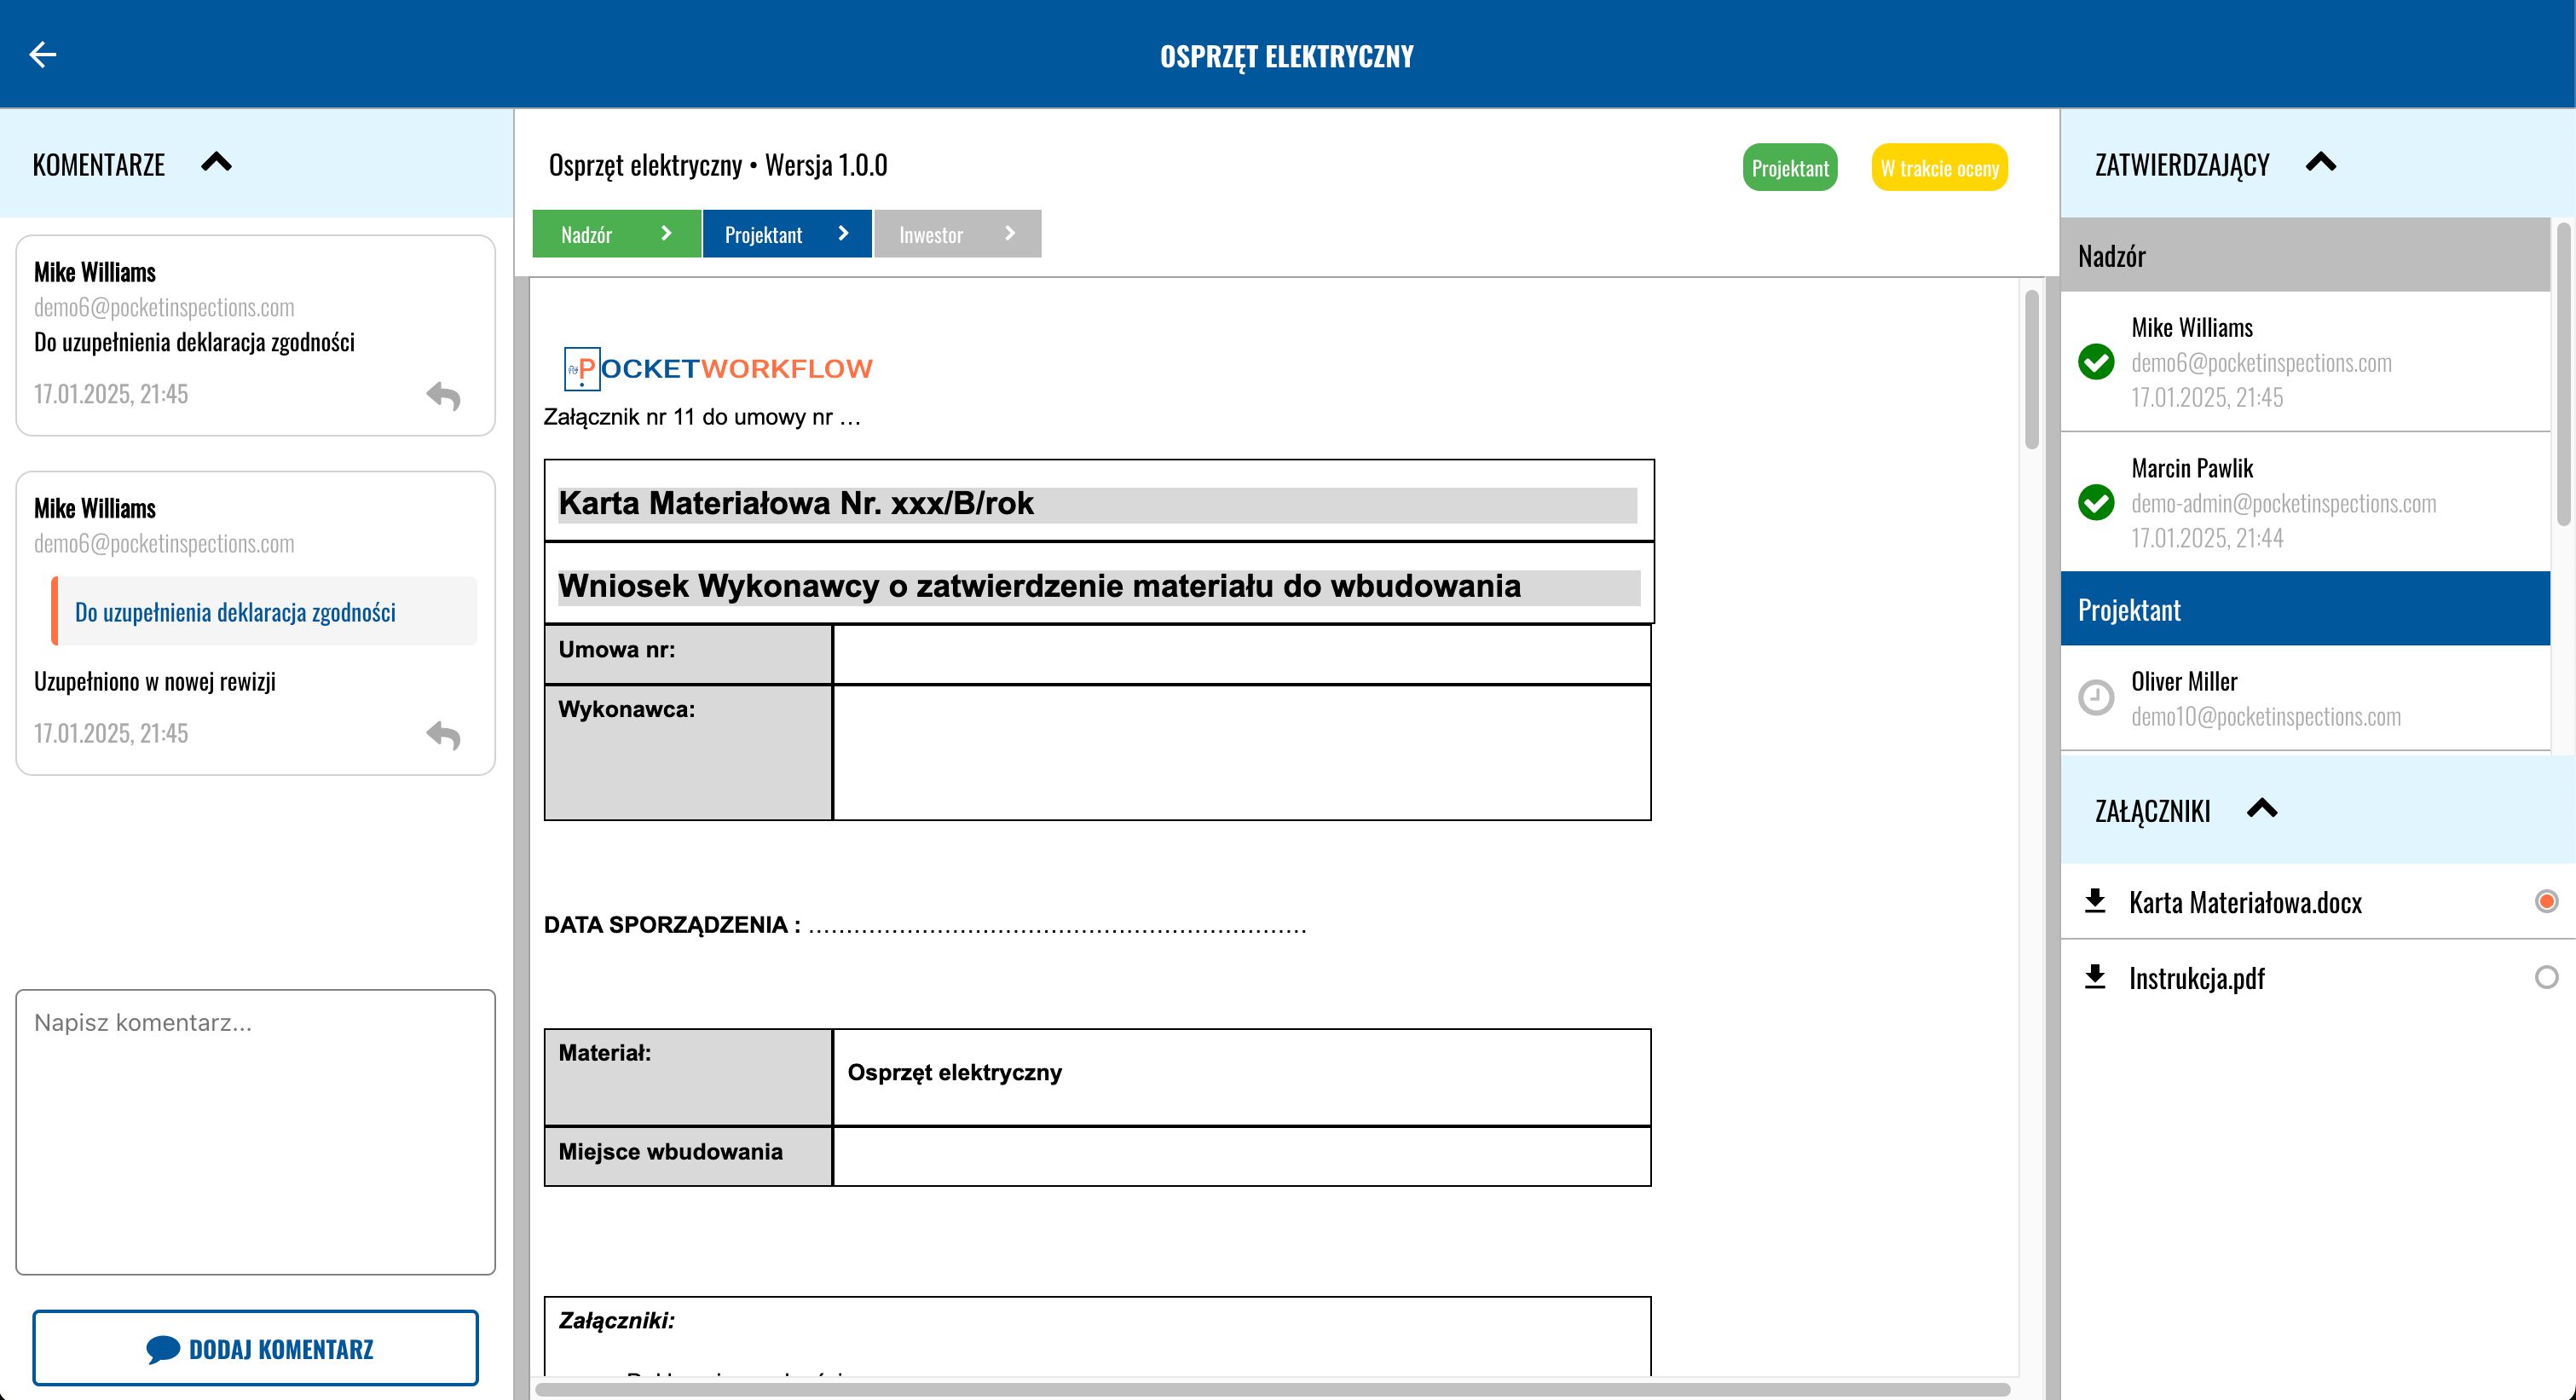Download Karta Materiałowa.docx file

coord(2095,901)
